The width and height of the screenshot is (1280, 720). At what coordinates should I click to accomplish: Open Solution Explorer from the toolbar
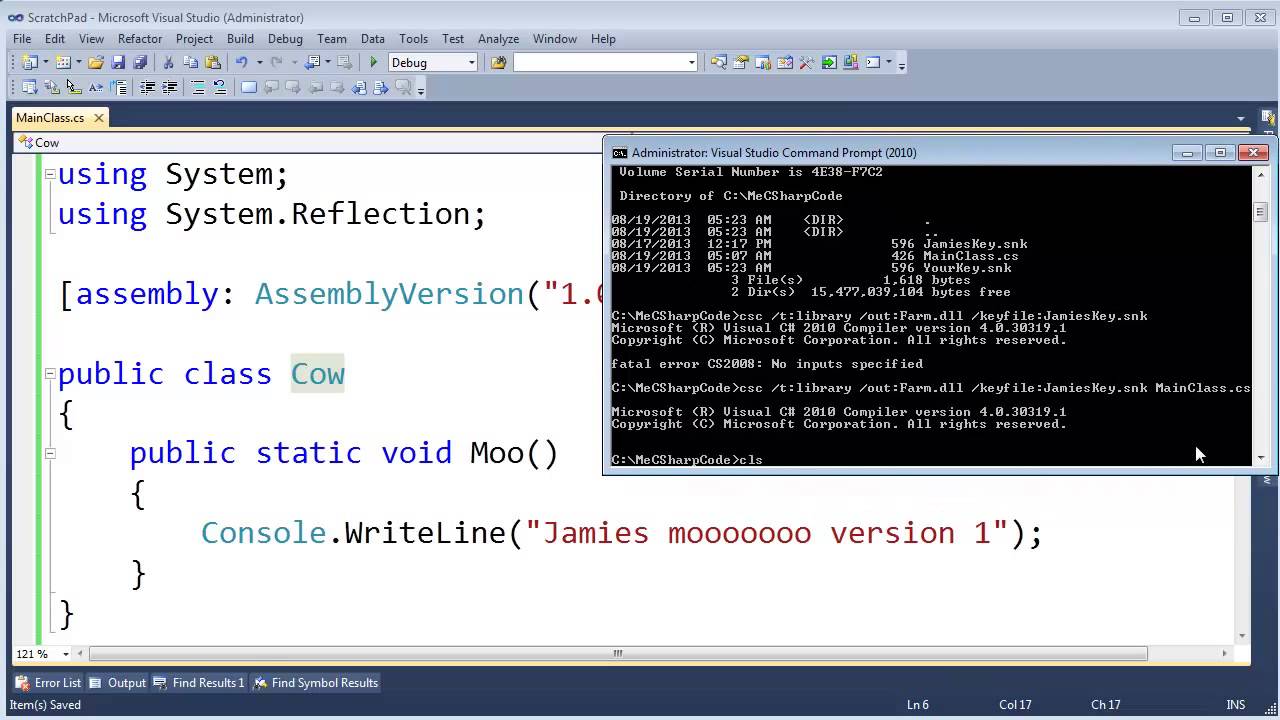(718, 62)
